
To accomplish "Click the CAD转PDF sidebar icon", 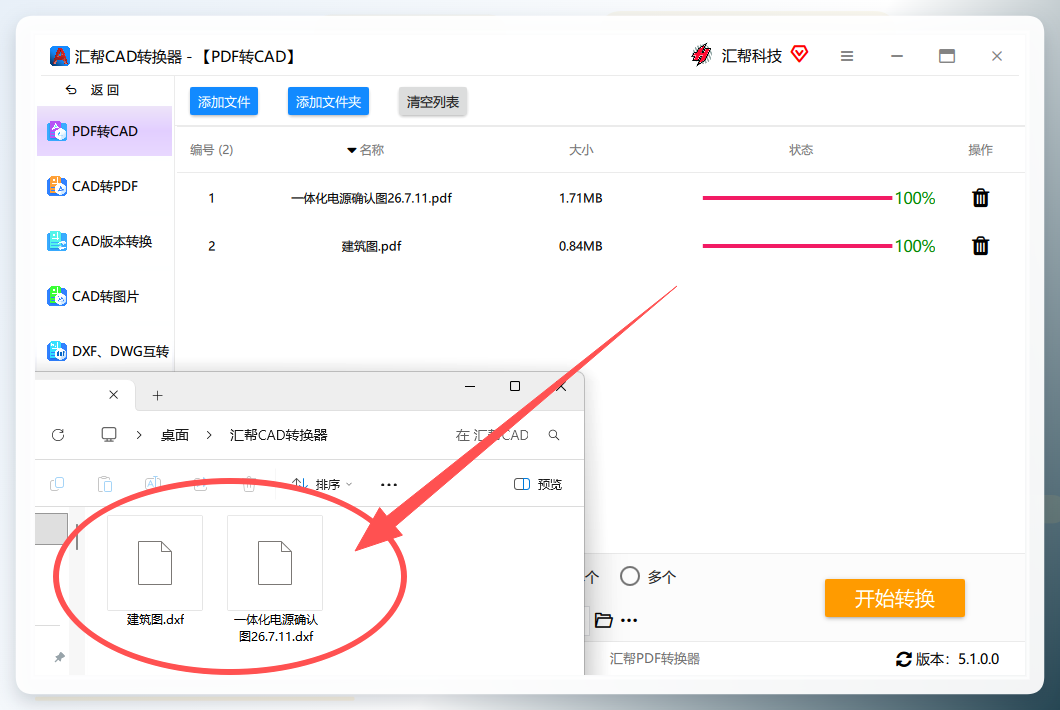I will pos(57,186).
